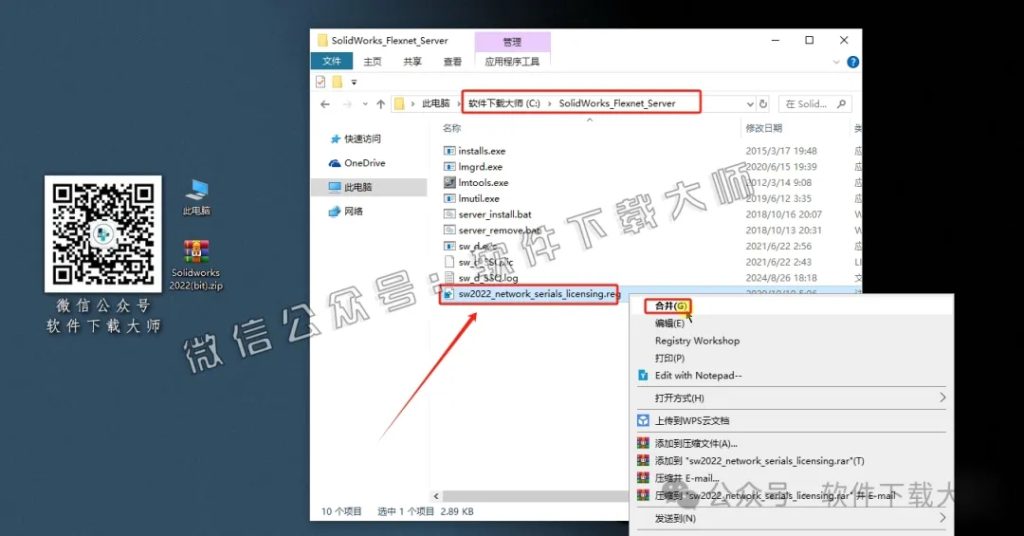Open the 应用程序工具 tab
Image resolution: width=1024 pixels, height=536 pixels.
tap(512, 61)
